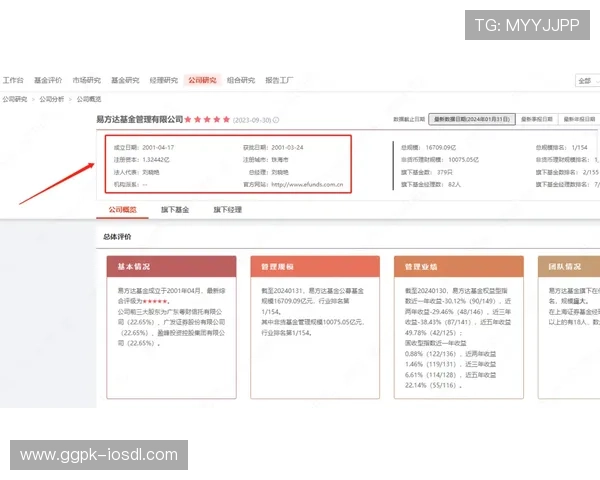Select the 最新数据日期(2024年01月31日) option

472,119
